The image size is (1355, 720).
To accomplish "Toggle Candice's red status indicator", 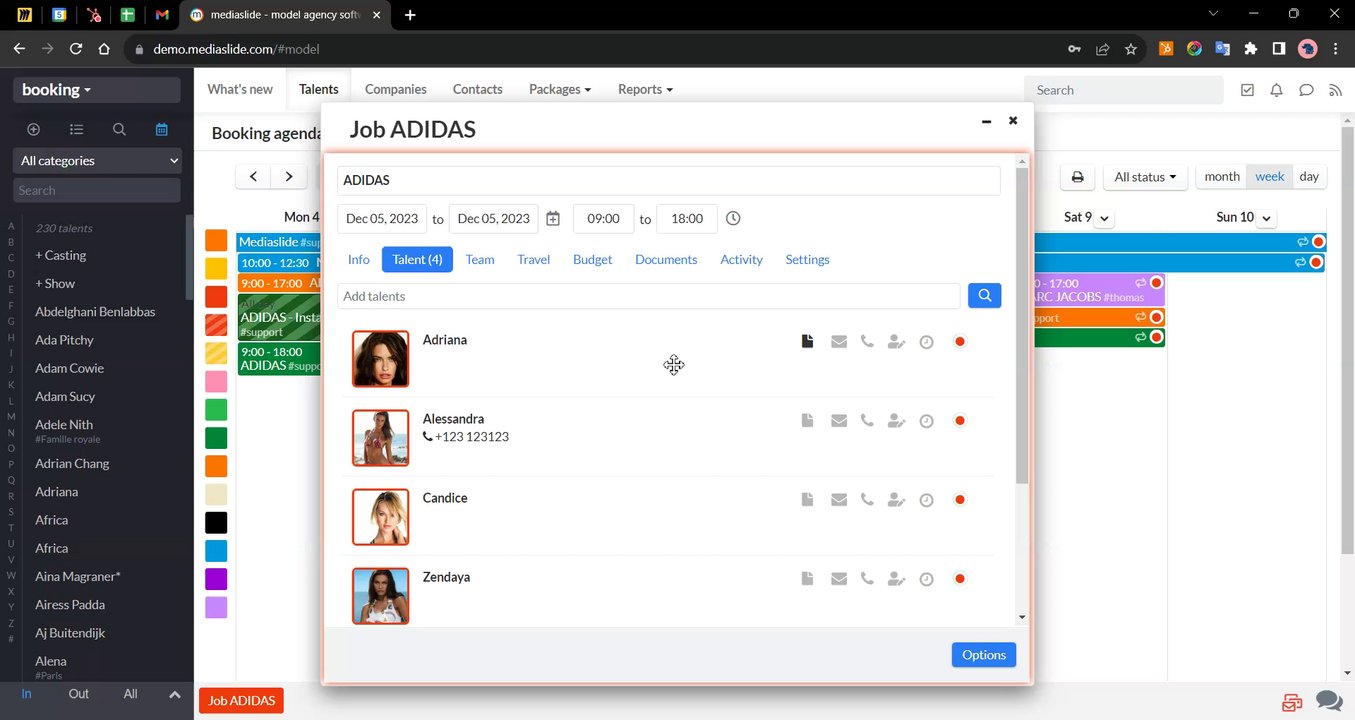I will (x=960, y=500).
